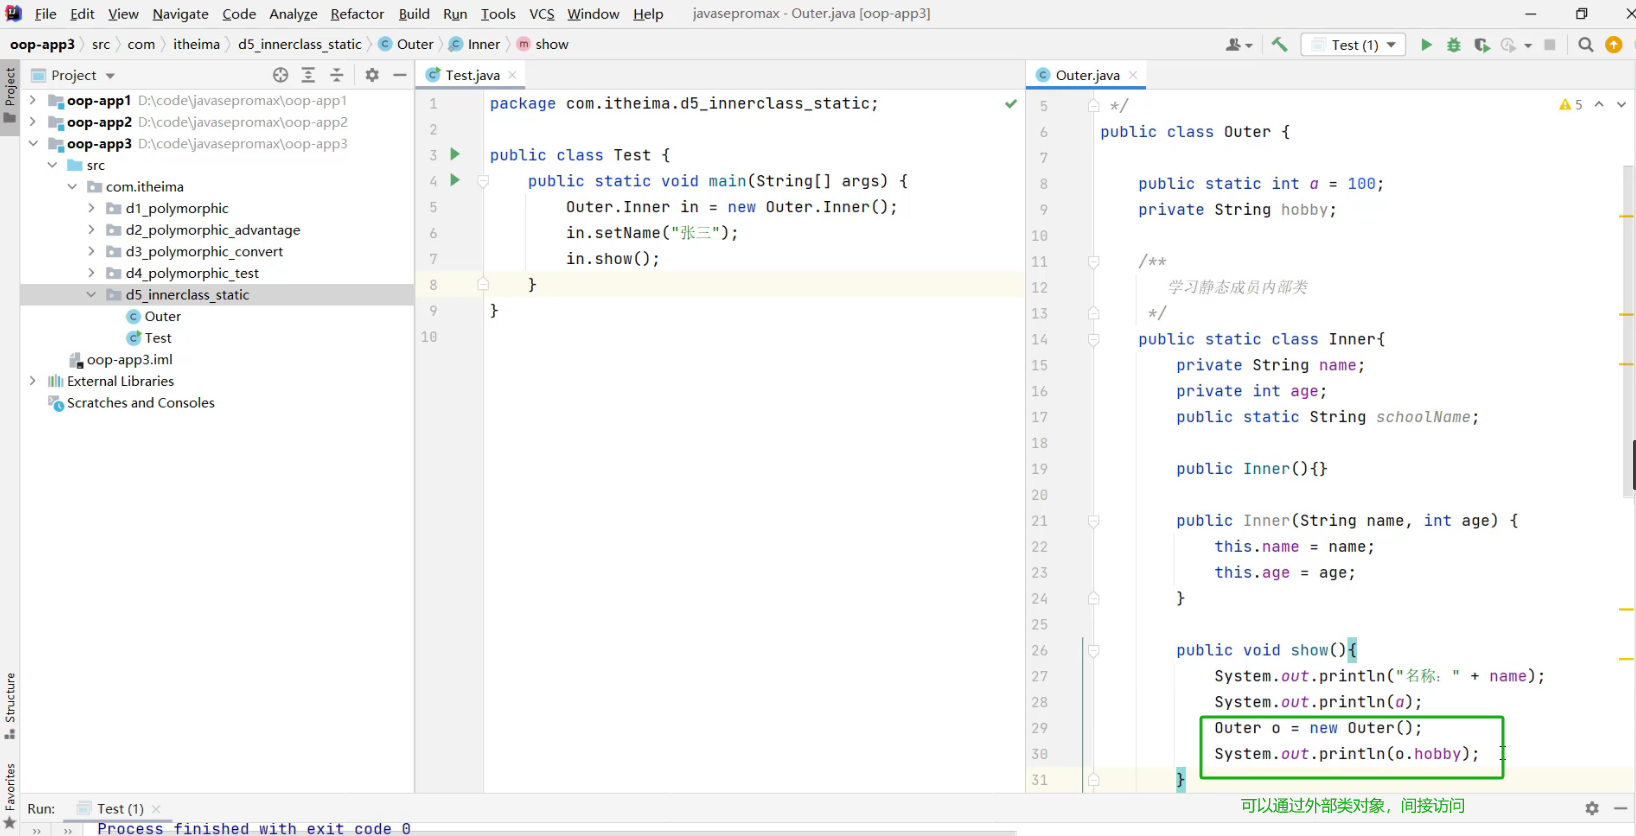Click green checkmark inspection status in Test.java

(x=1011, y=104)
